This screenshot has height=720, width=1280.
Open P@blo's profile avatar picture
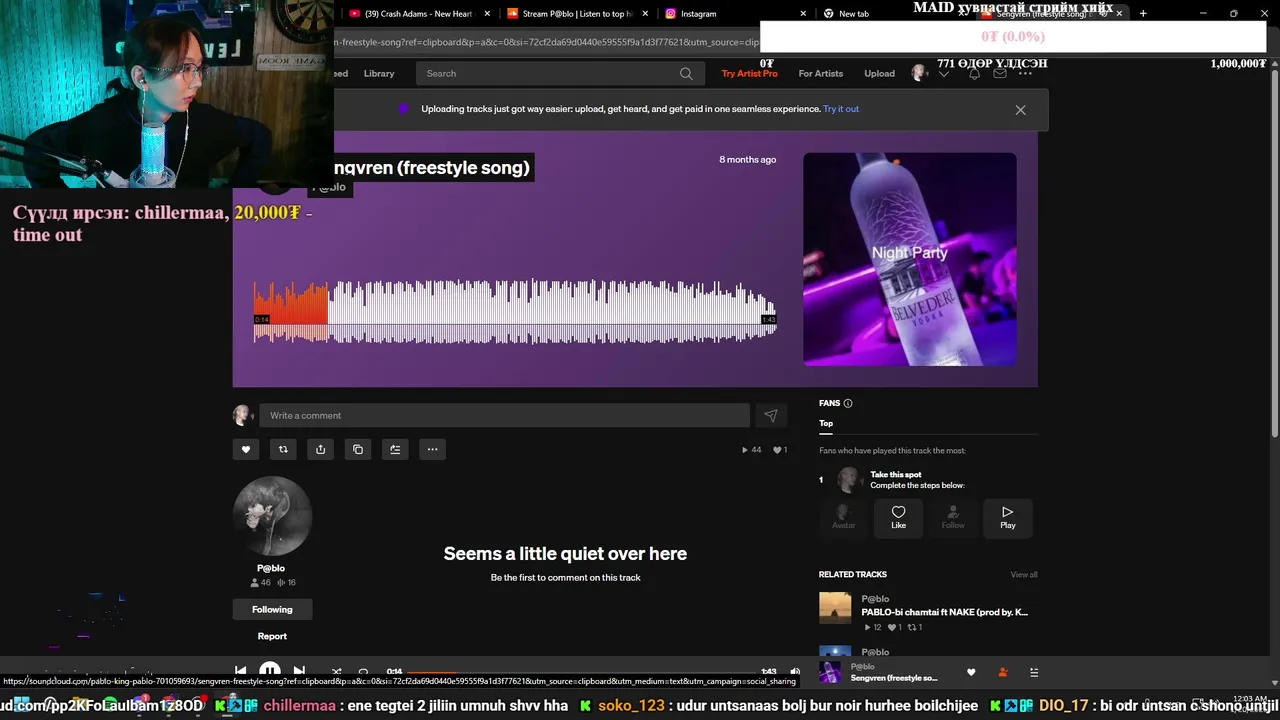(272, 516)
